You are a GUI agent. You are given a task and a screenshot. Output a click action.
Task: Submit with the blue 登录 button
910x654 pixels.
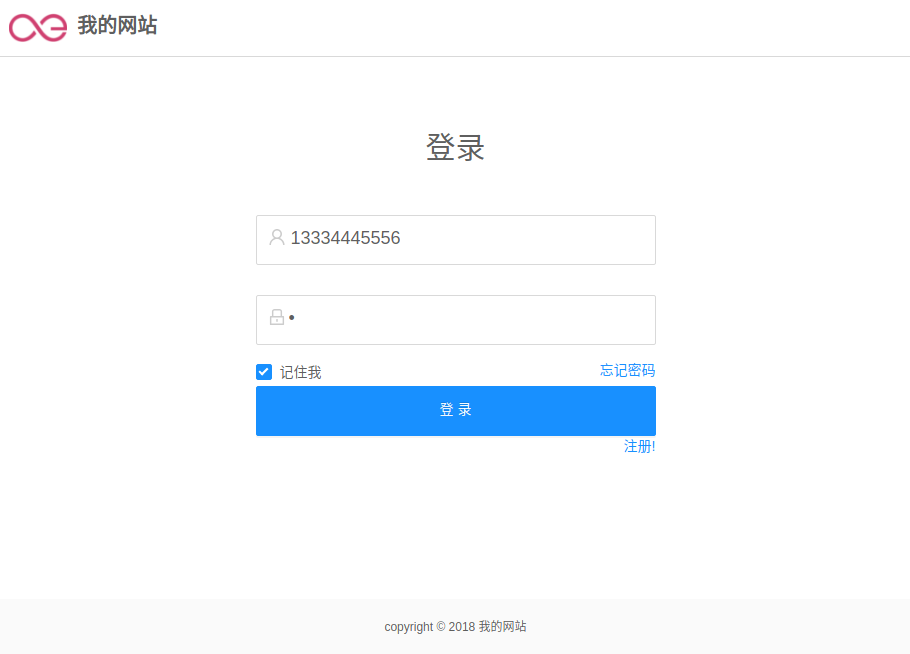[x=456, y=411]
